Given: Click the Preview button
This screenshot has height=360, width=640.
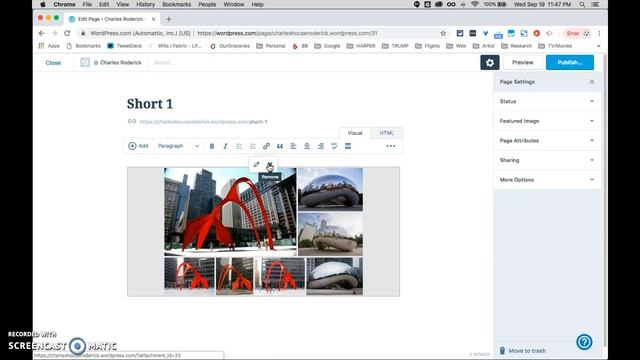Looking at the screenshot, I should (522, 62).
